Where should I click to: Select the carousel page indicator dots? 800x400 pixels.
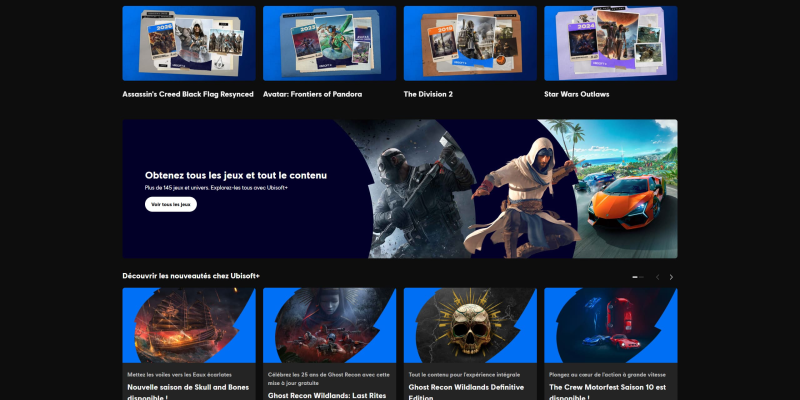click(x=638, y=277)
